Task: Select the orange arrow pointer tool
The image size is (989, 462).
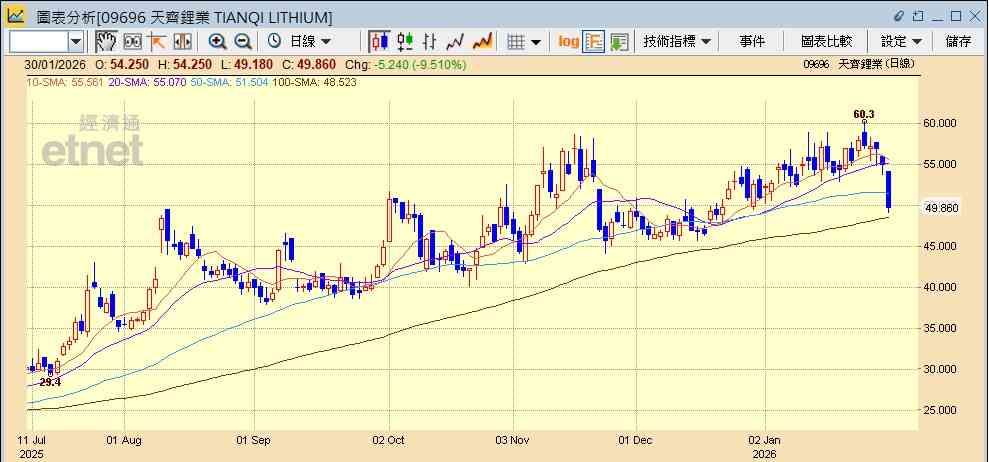Action: coord(156,42)
